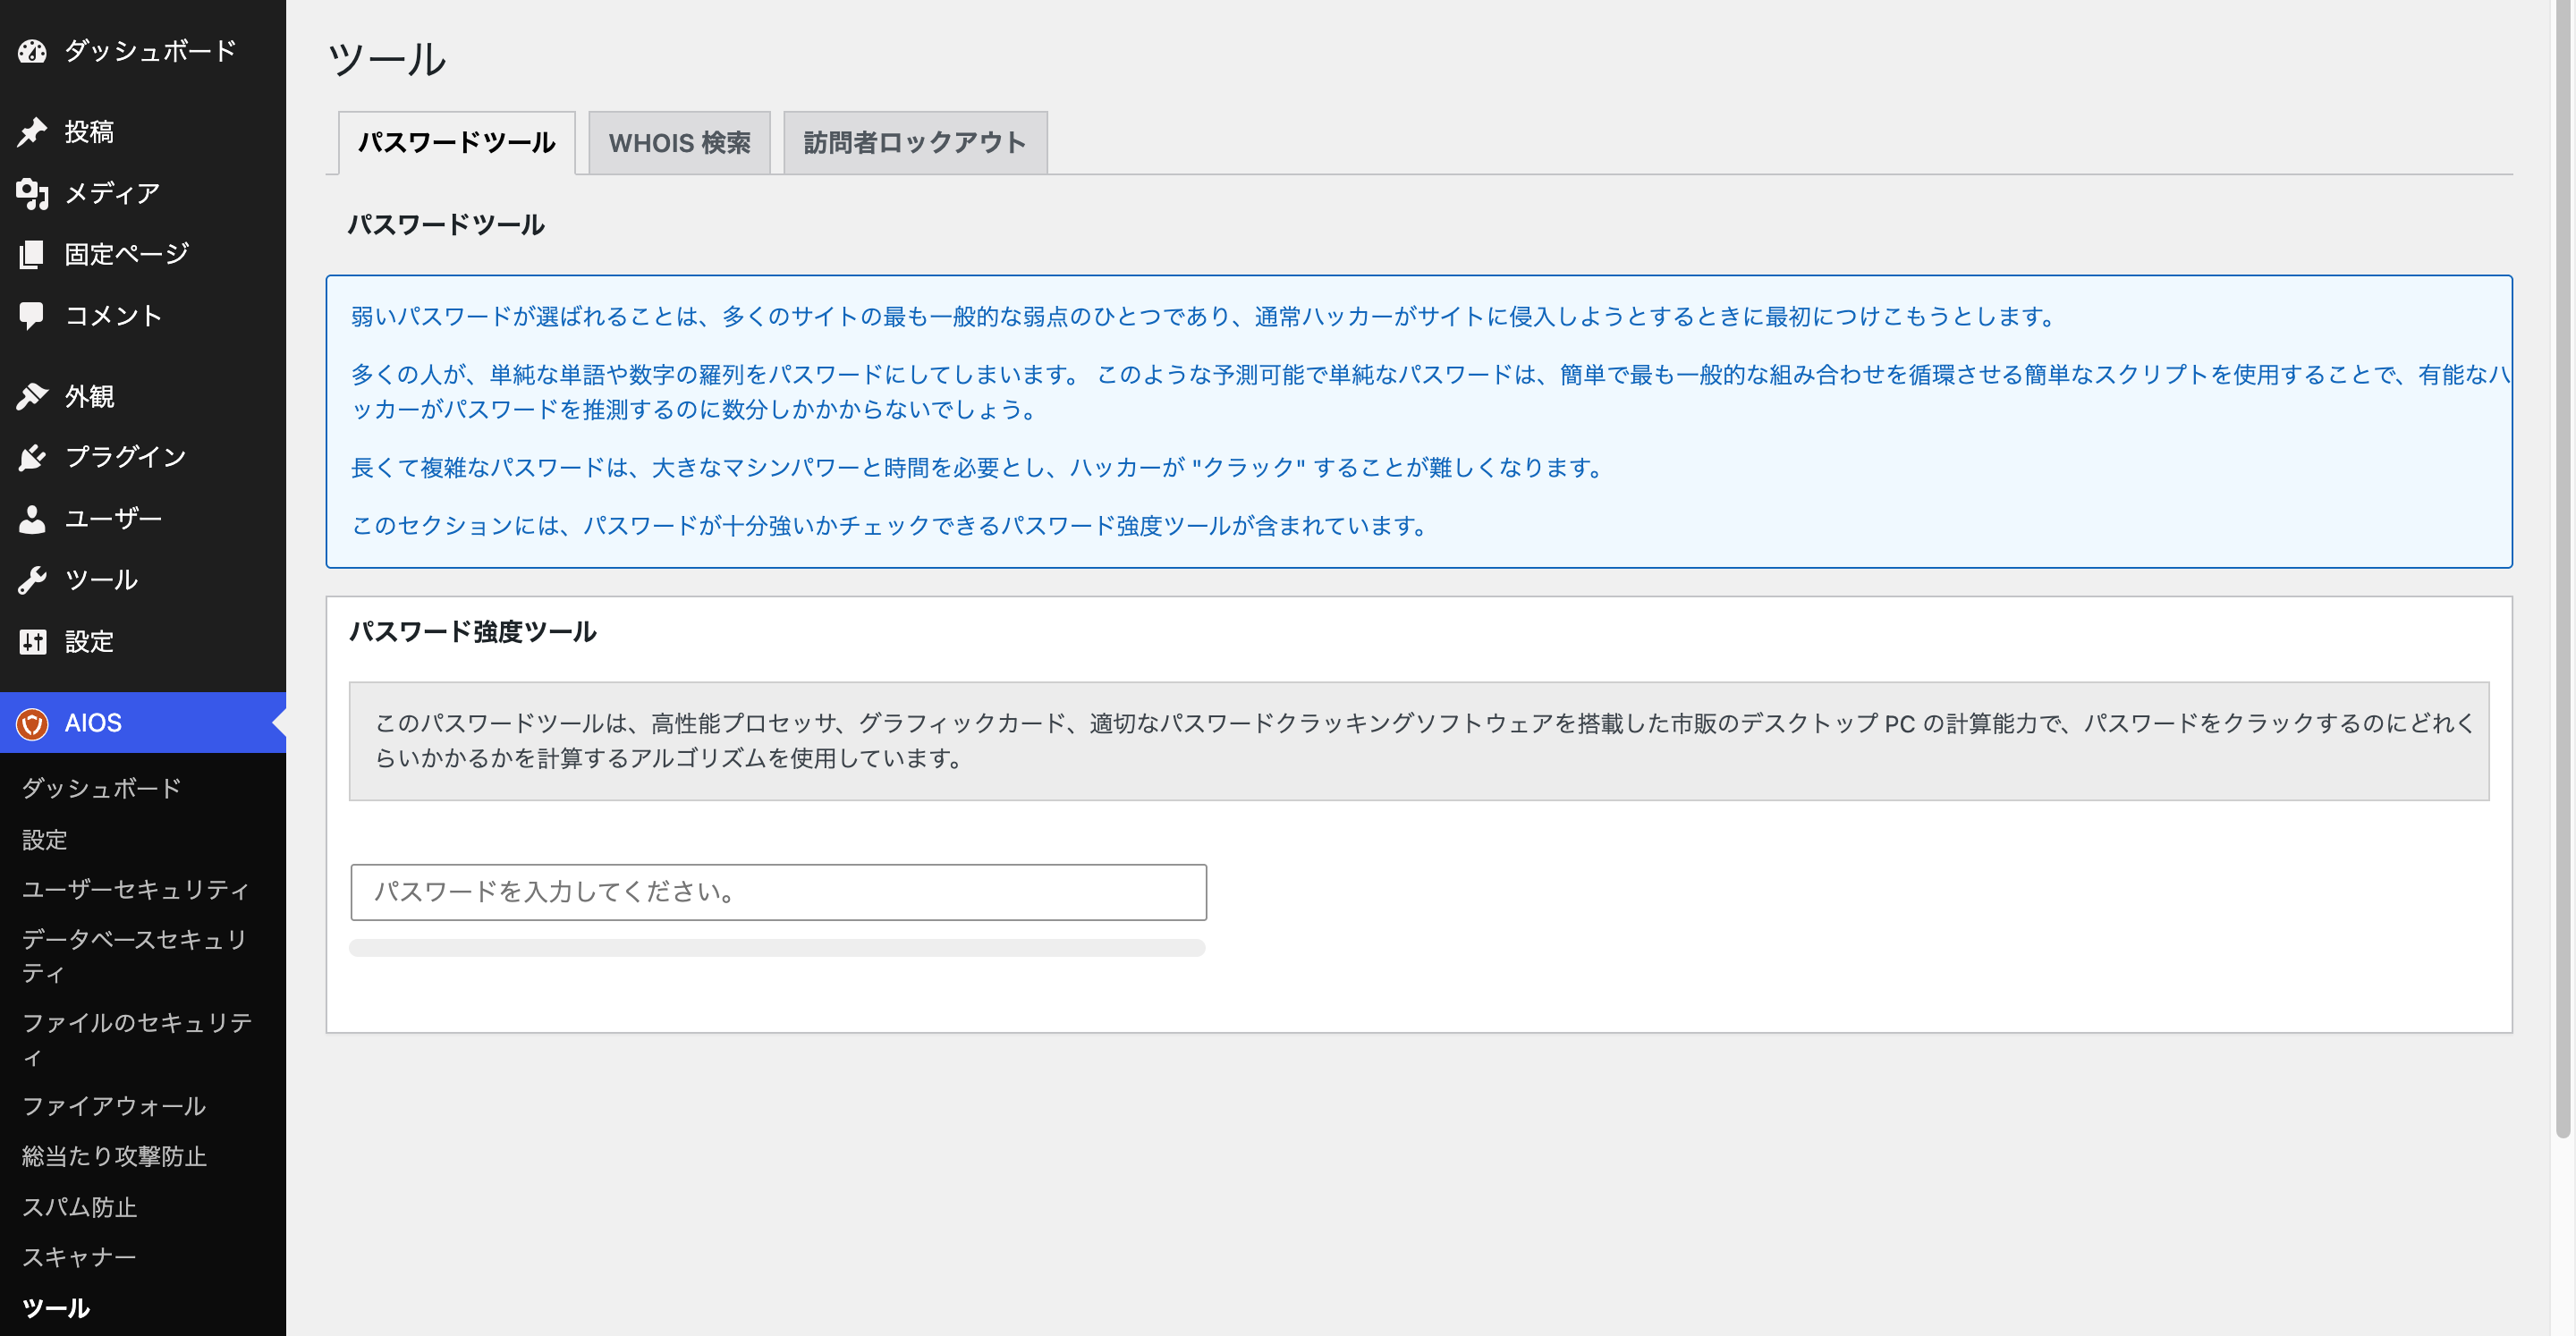Screen dimensions: 2576x1336
Task: Click the password input field
Action: (x=778, y=892)
